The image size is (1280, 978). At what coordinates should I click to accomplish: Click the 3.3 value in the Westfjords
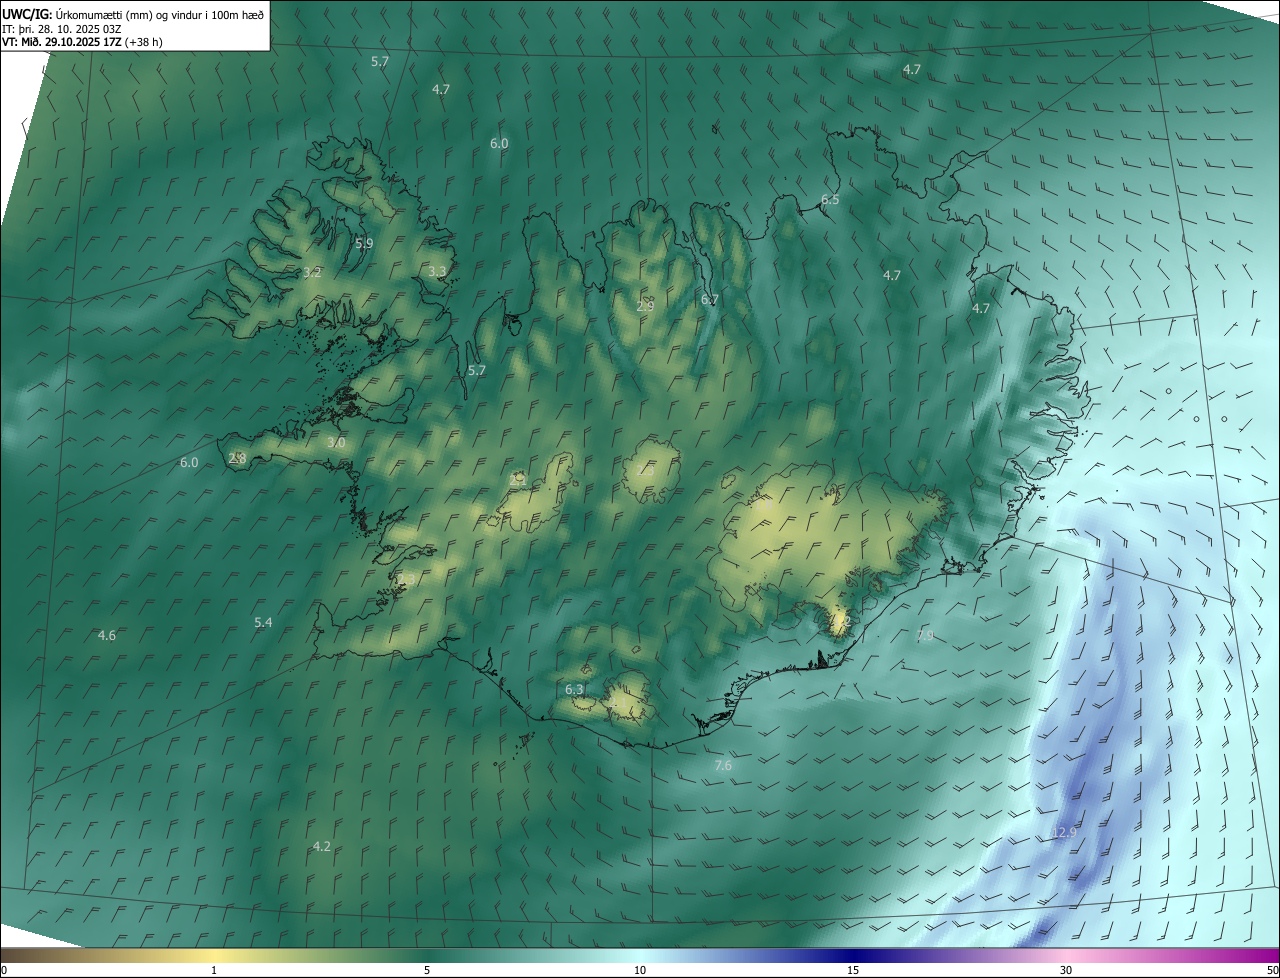click(x=437, y=271)
